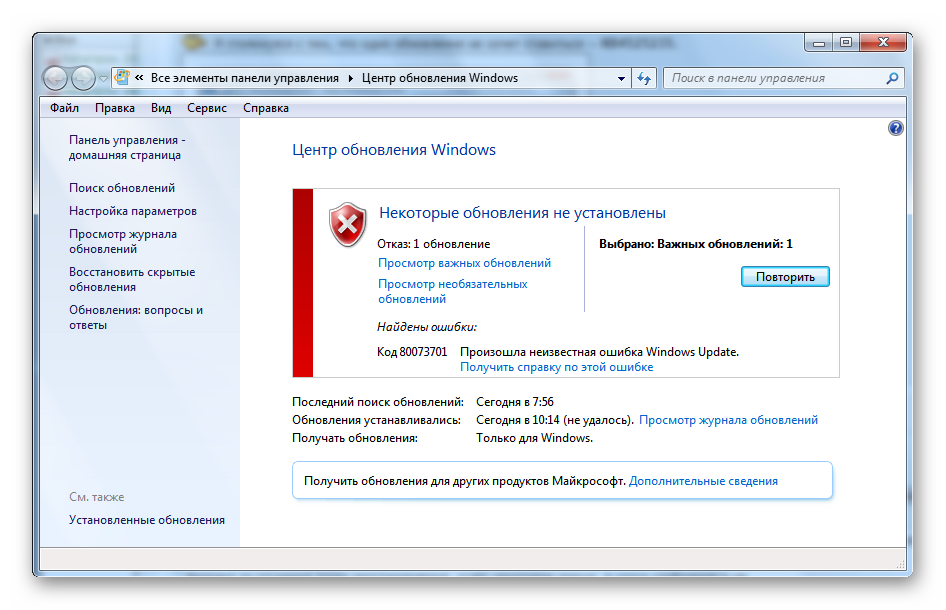Open Просмотр журнала обновлений in sidebar
This screenshot has height=610, width=946.
123,241
